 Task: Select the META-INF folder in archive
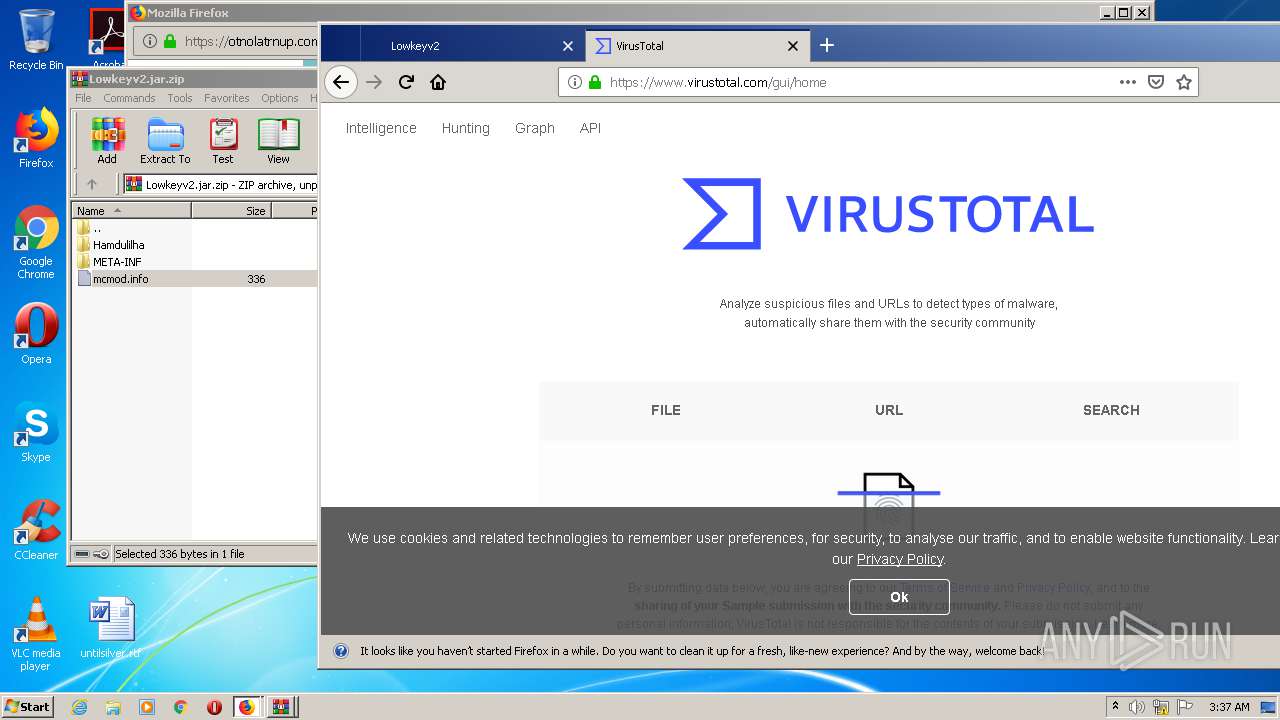point(117,262)
